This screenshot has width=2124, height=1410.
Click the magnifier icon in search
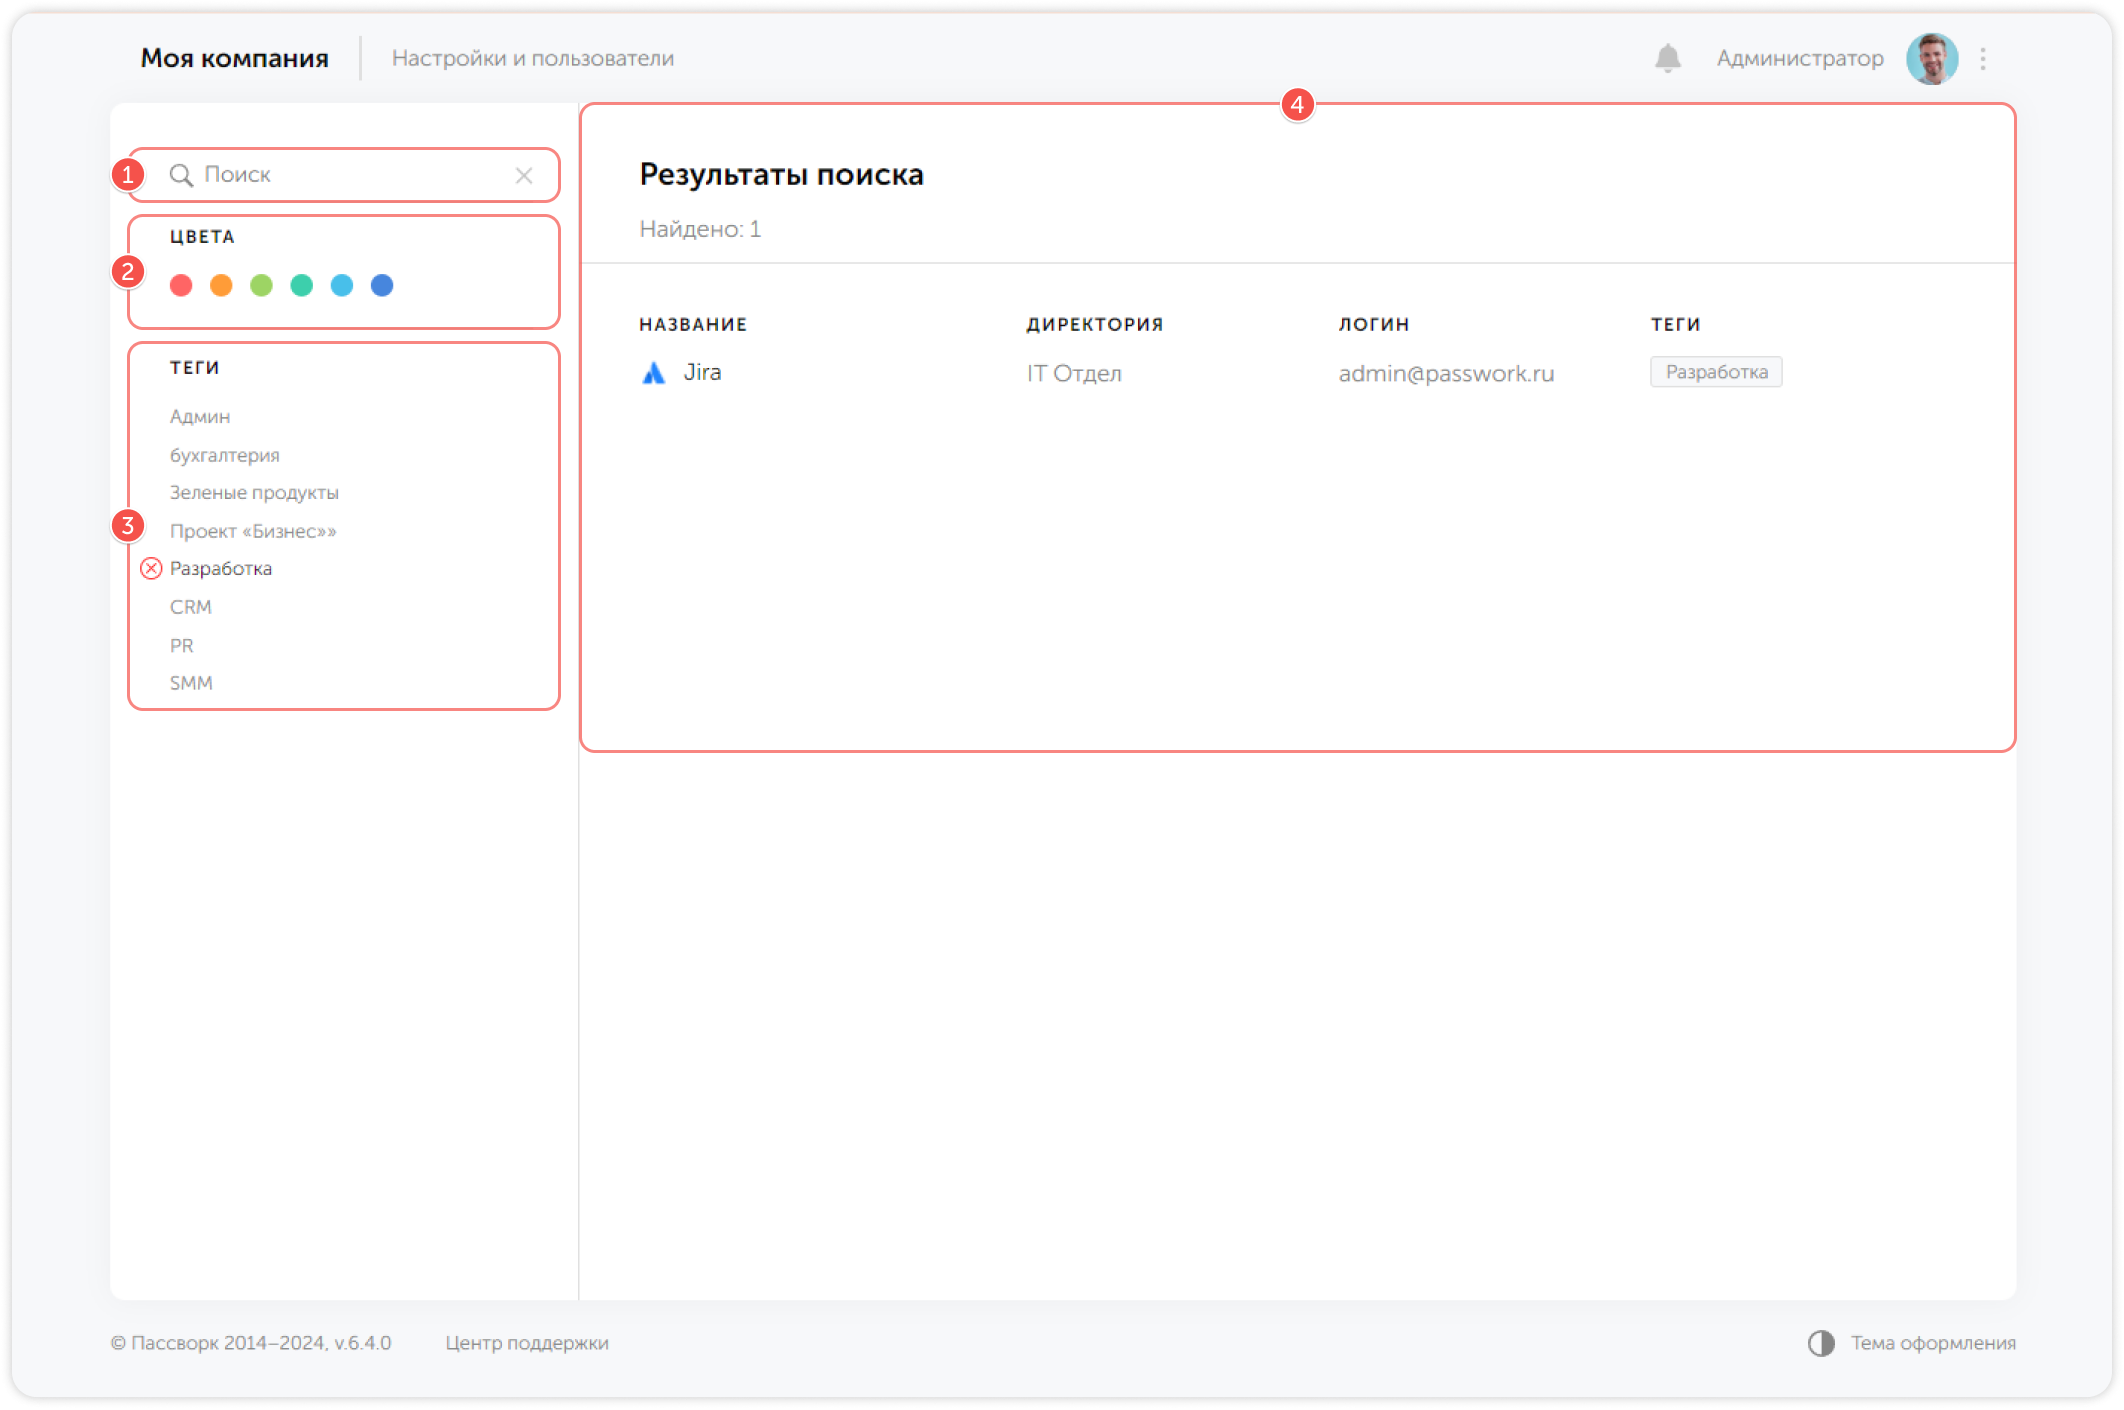[x=181, y=175]
